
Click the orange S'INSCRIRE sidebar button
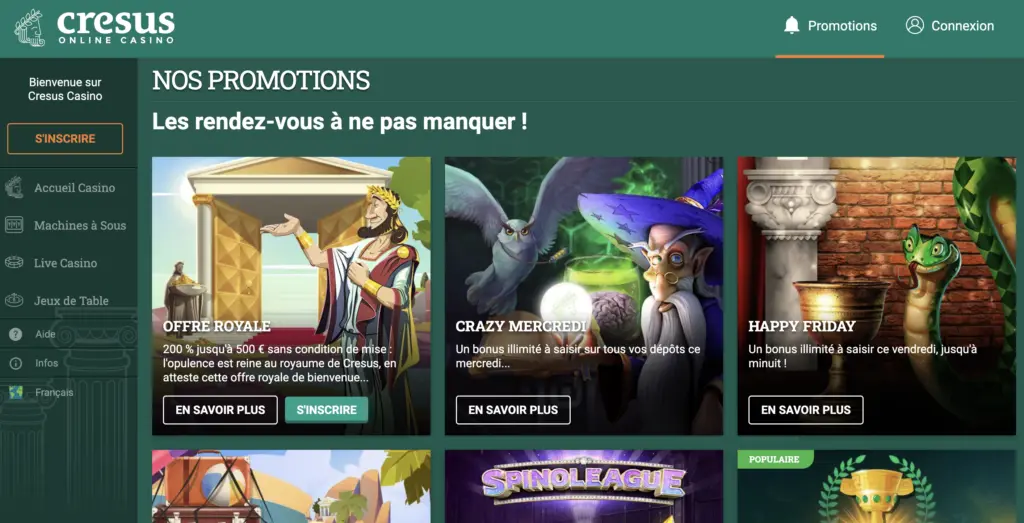pos(65,138)
